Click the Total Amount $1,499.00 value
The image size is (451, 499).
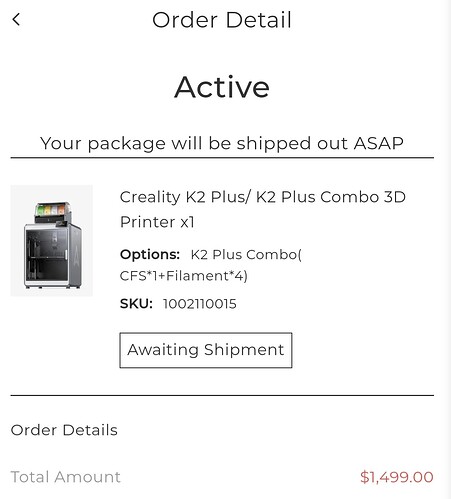tap(397, 477)
